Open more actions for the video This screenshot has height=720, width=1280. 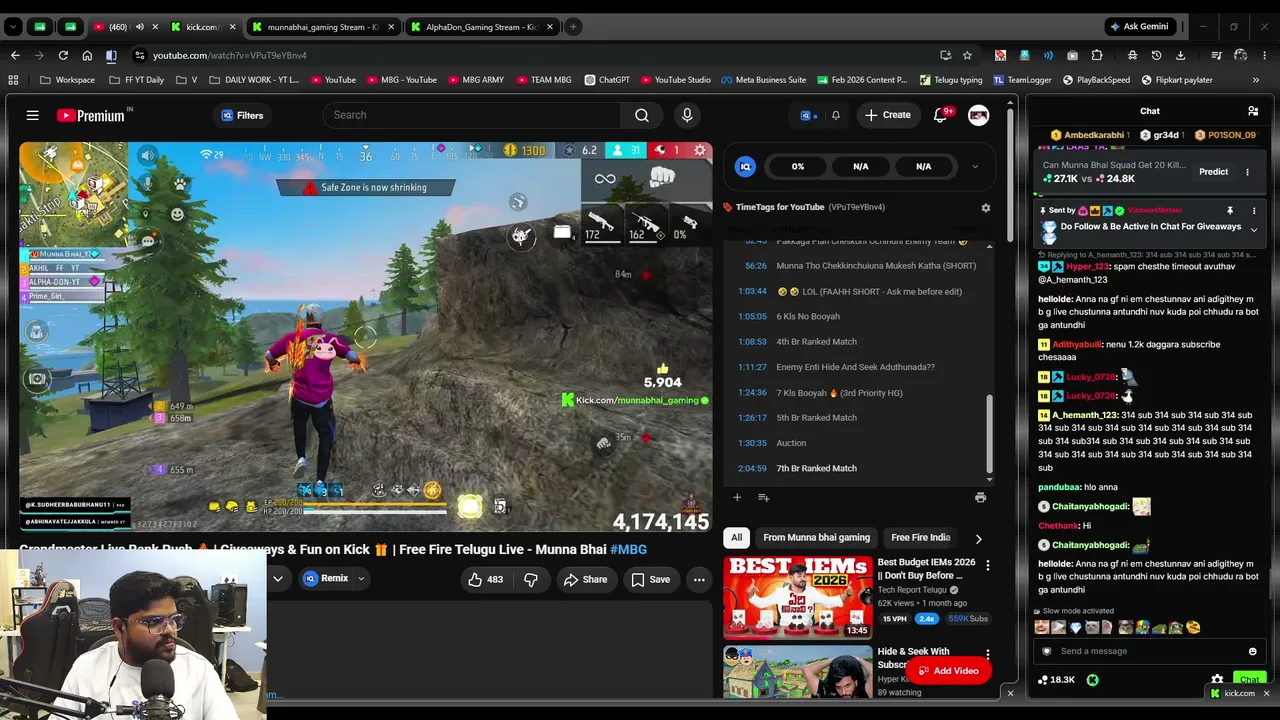pos(699,579)
